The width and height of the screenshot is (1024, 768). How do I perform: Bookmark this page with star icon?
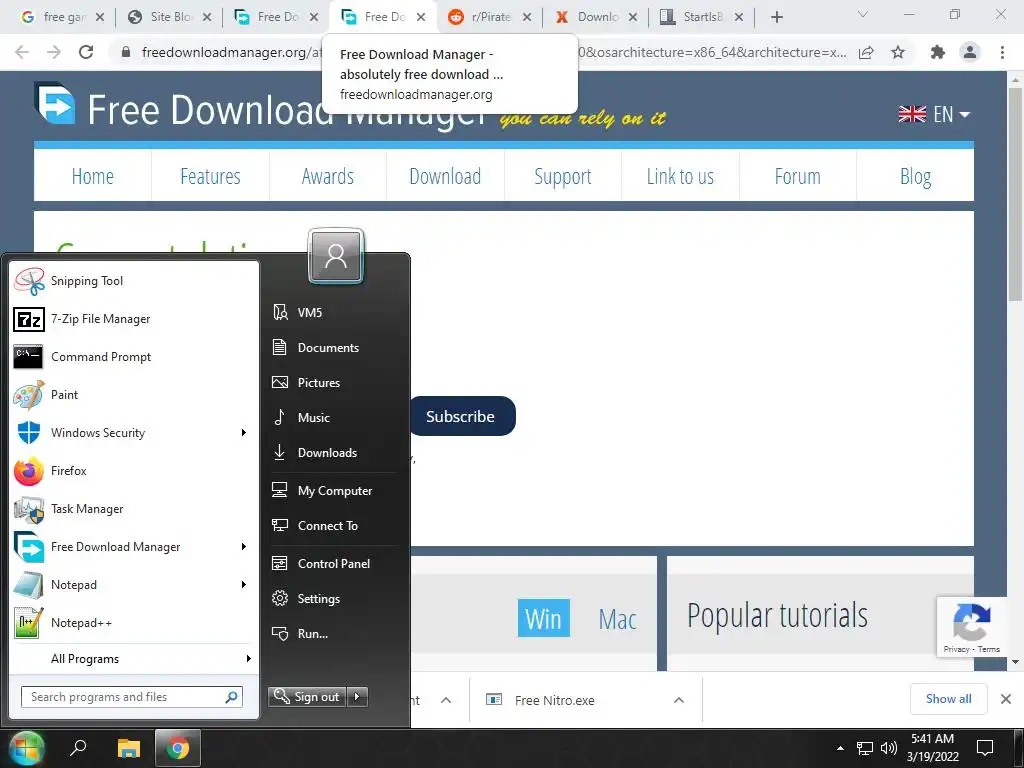[898, 52]
